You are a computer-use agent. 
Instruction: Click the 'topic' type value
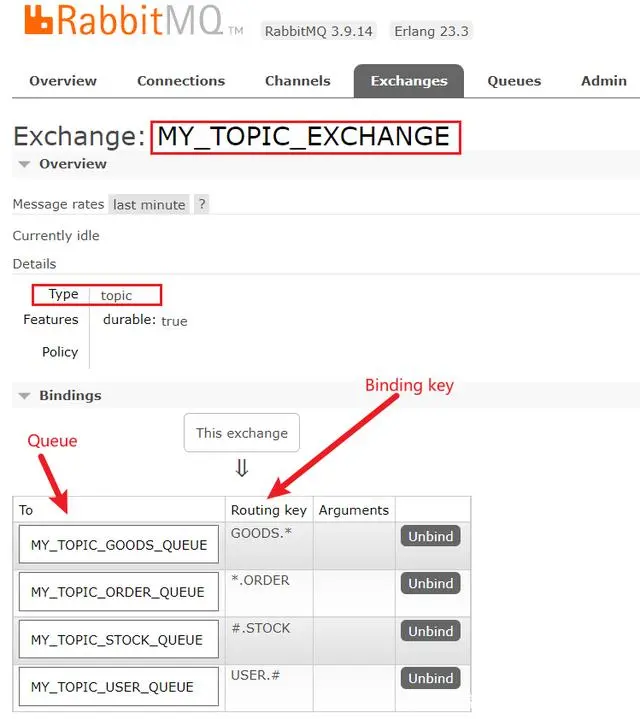coord(116,295)
